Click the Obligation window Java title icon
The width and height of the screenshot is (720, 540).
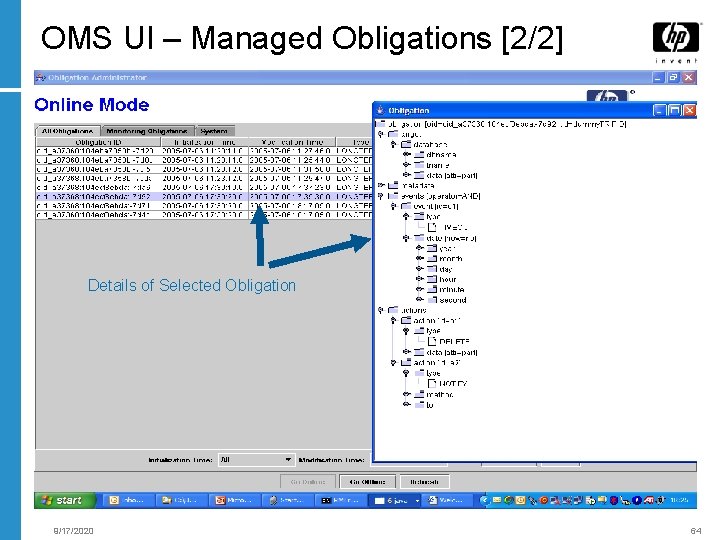point(380,110)
